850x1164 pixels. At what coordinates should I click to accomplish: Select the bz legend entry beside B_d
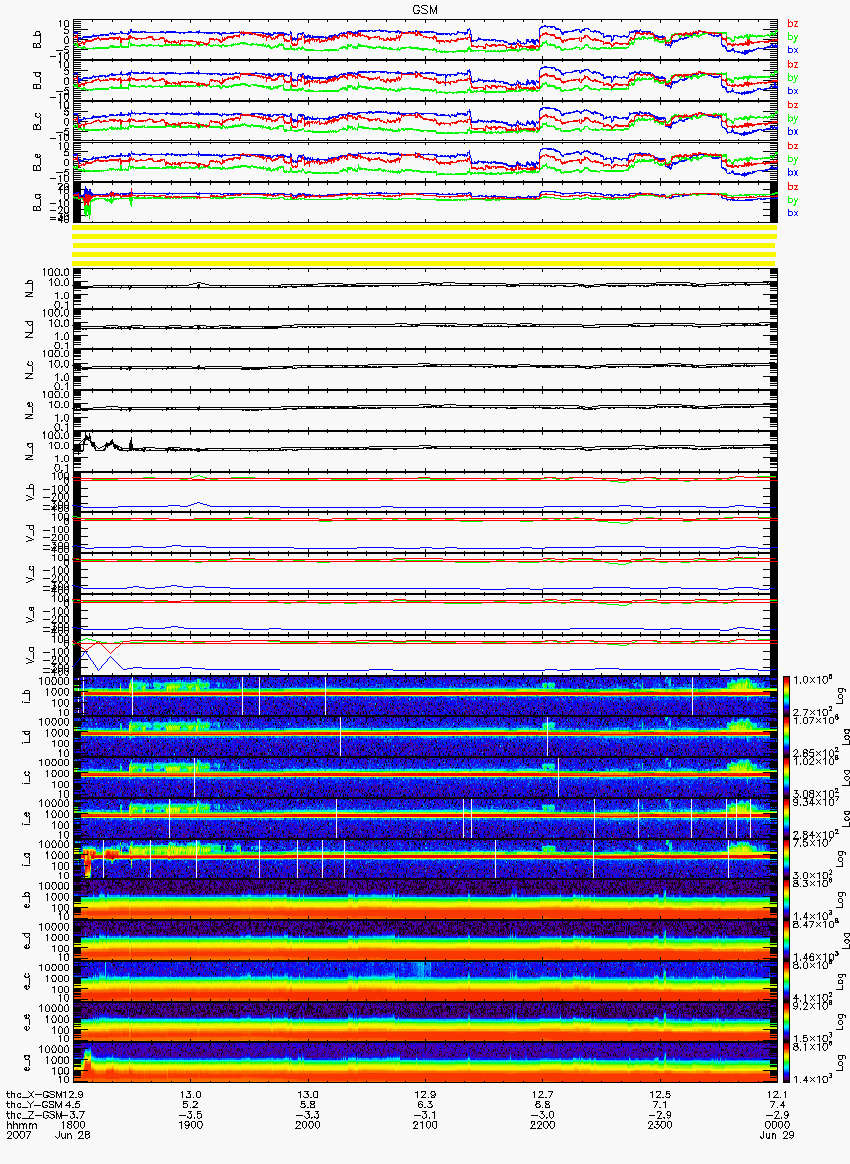pos(793,65)
